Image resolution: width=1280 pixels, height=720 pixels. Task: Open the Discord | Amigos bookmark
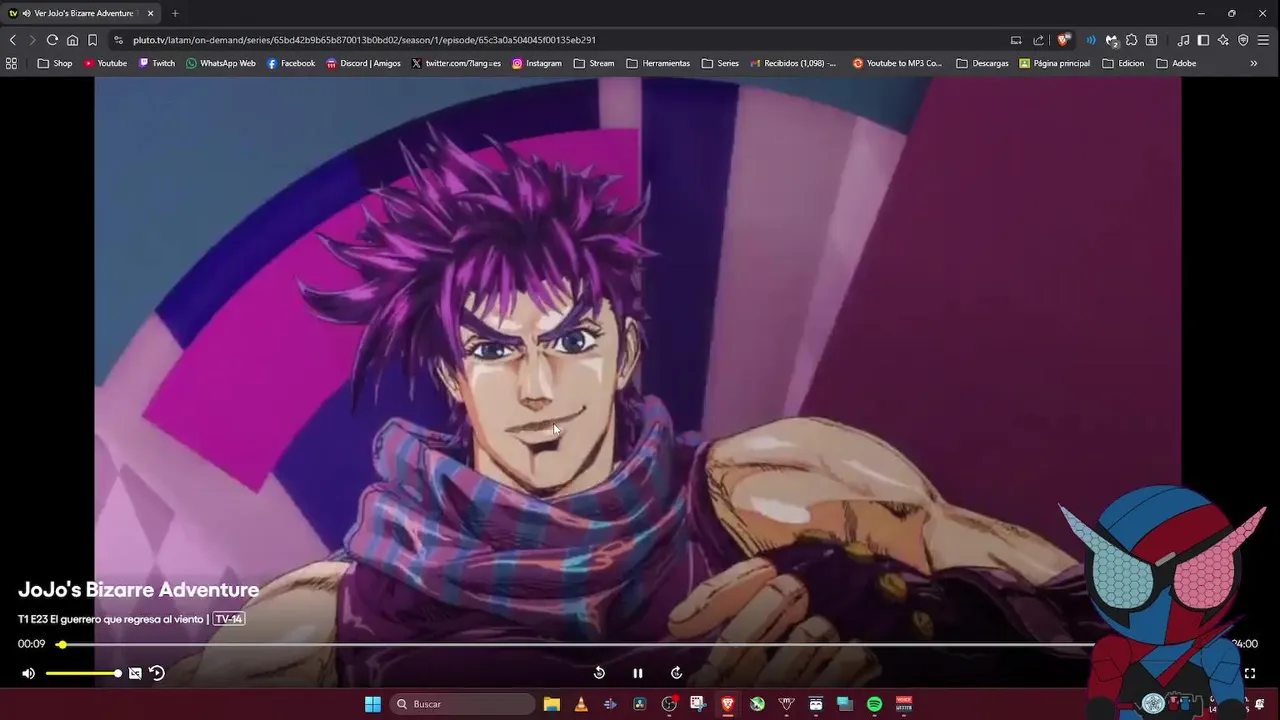364,63
